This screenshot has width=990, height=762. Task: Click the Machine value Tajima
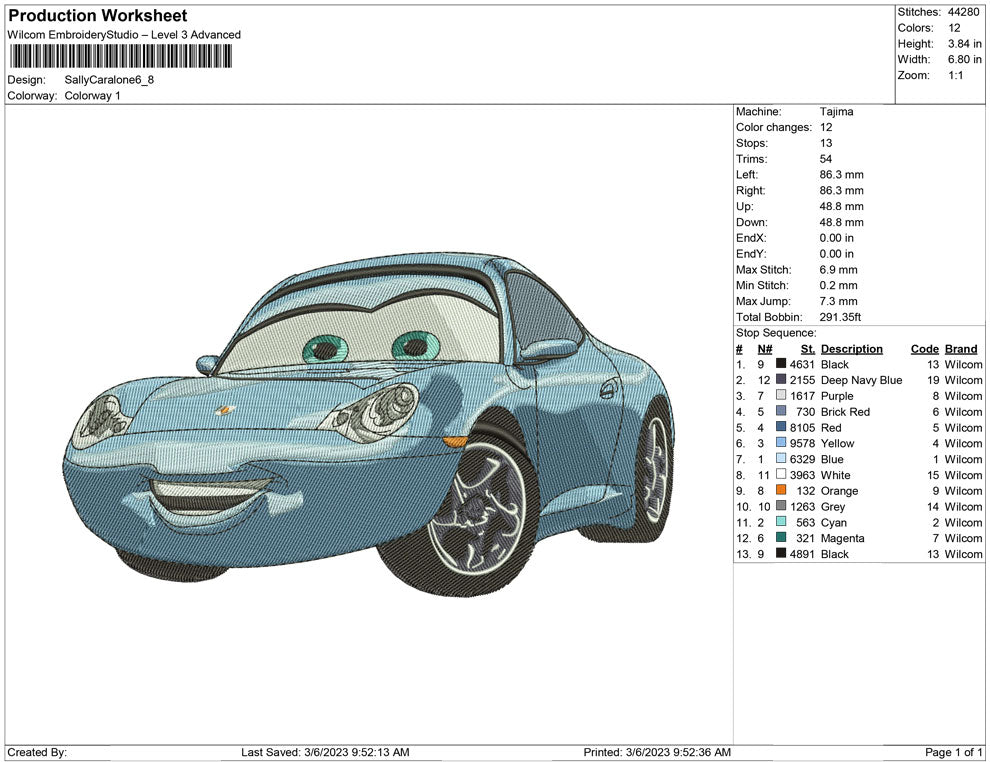[836, 112]
